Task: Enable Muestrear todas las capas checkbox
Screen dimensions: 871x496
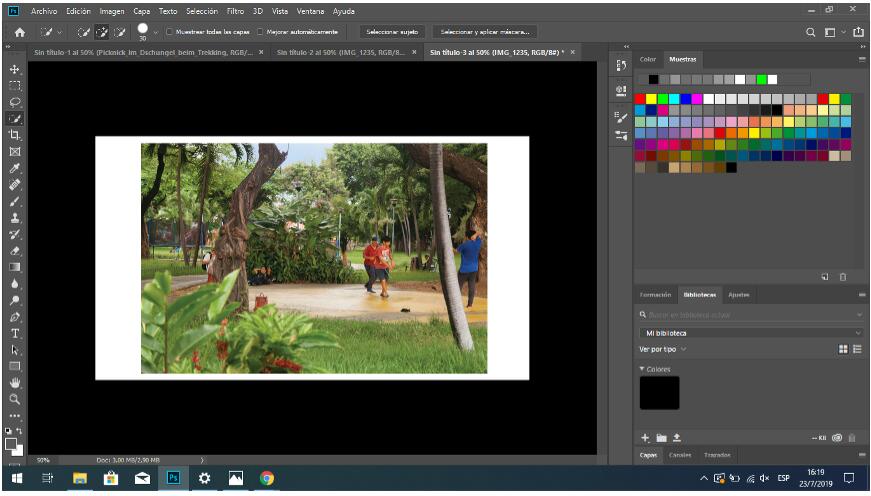Action: (x=170, y=32)
